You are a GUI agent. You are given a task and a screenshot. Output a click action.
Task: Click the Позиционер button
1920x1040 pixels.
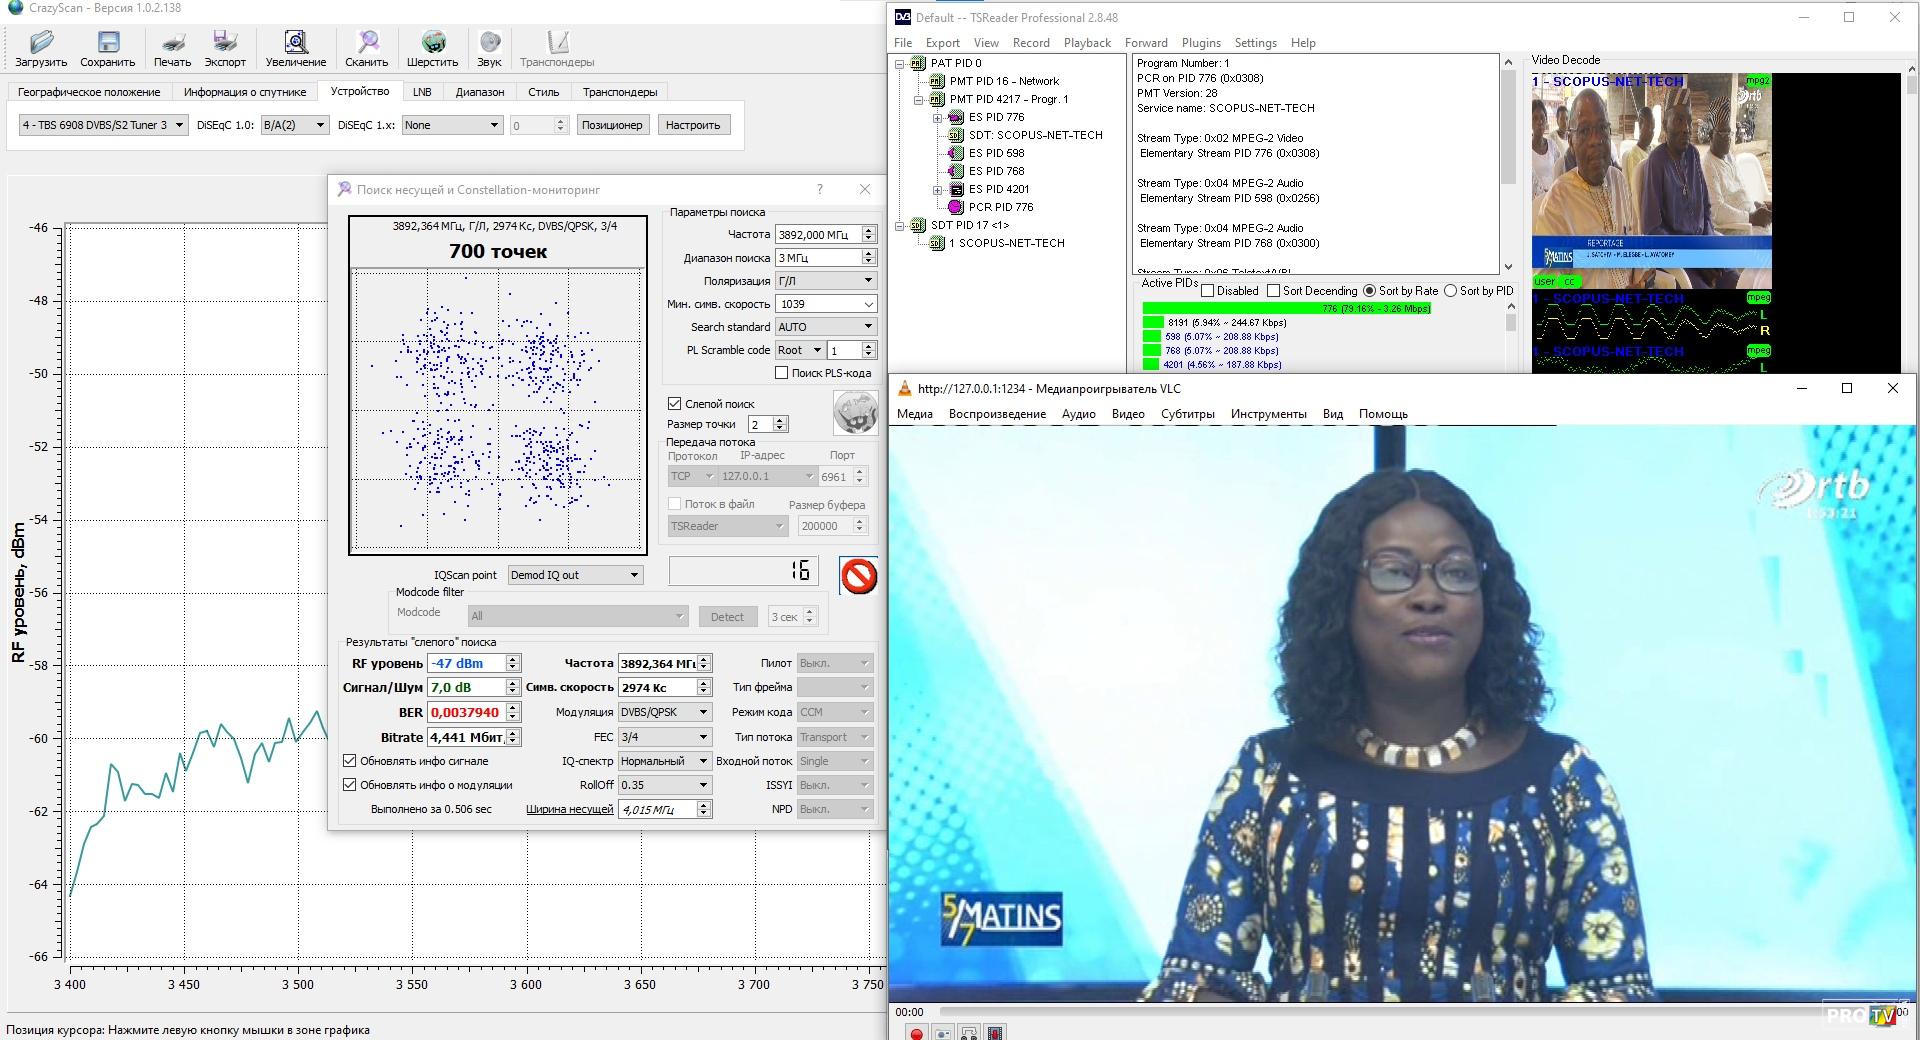click(612, 125)
